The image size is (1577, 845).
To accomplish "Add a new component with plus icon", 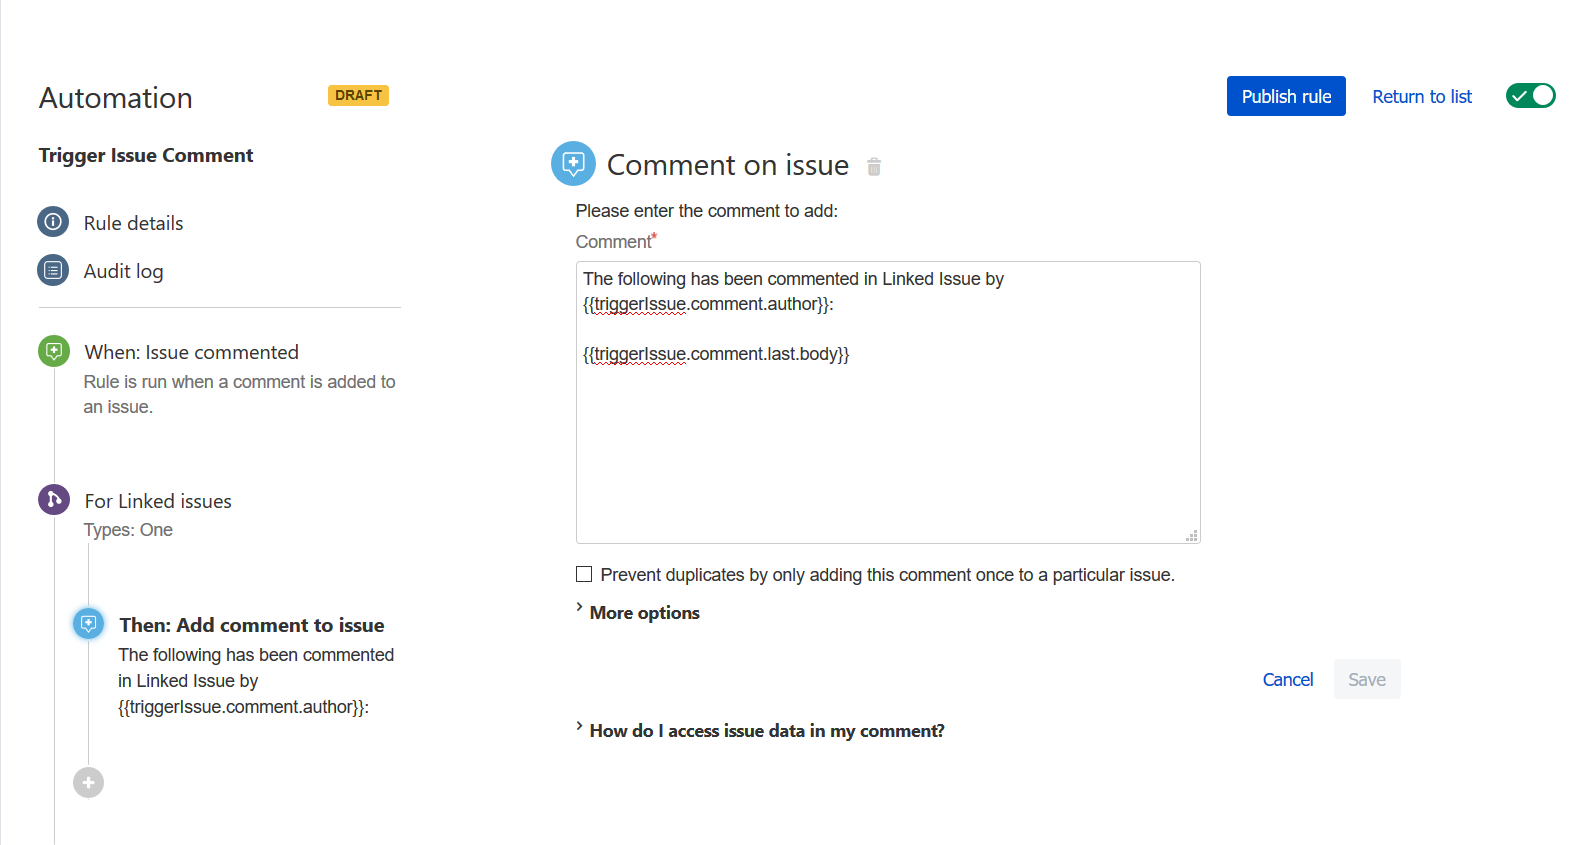I will 88,782.
